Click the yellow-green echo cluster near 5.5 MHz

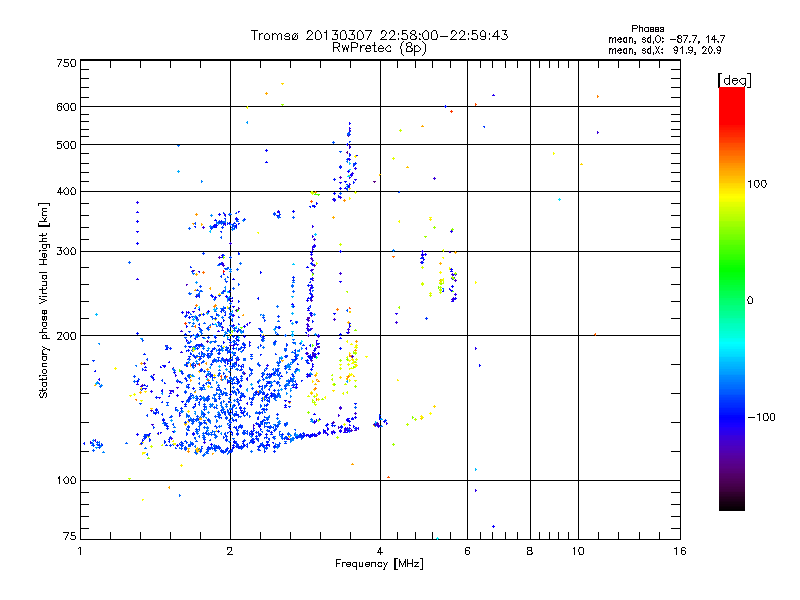click(440, 283)
